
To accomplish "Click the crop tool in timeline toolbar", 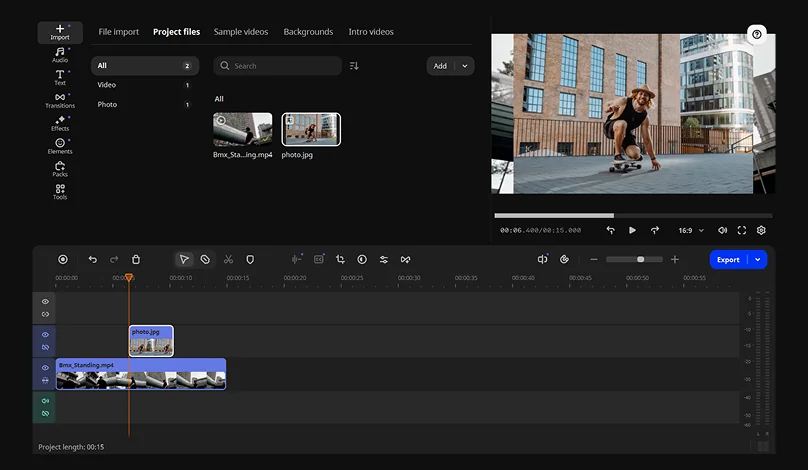I will [340, 259].
